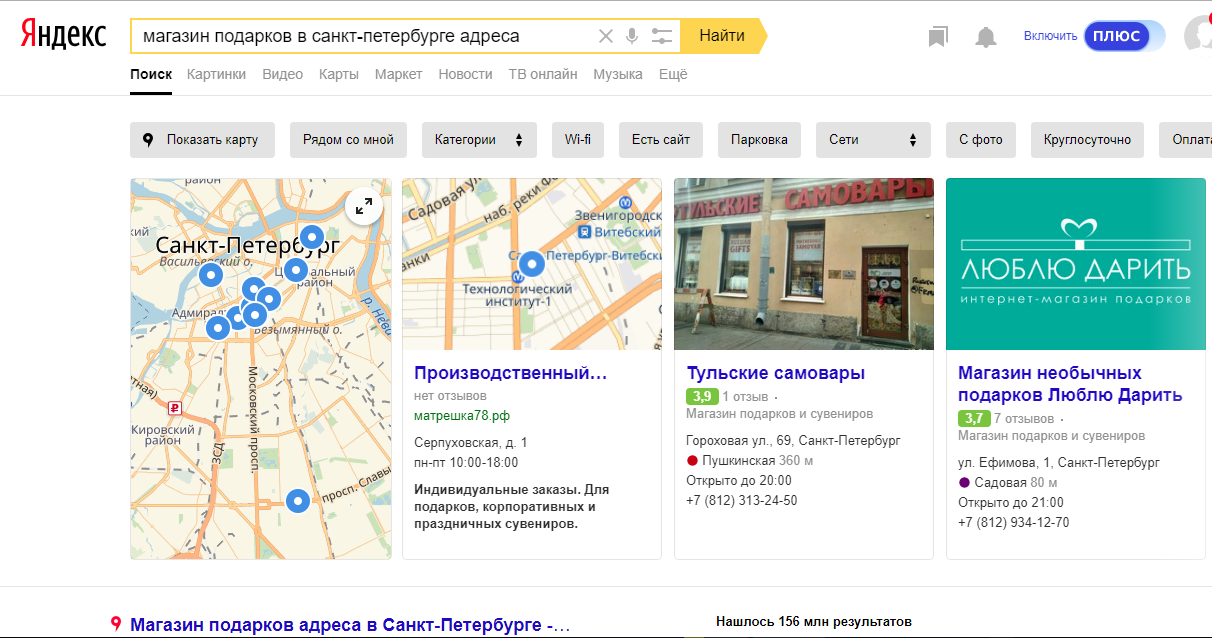Expand the map to fullscreen

[364, 206]
